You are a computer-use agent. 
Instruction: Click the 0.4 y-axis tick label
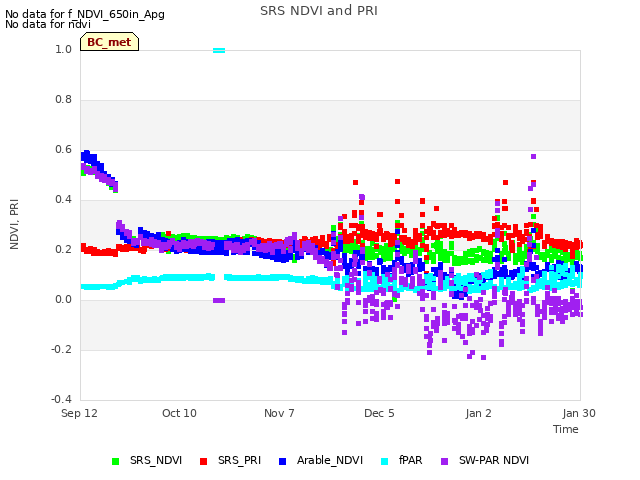pyautogui.click(x=64, y=200)
